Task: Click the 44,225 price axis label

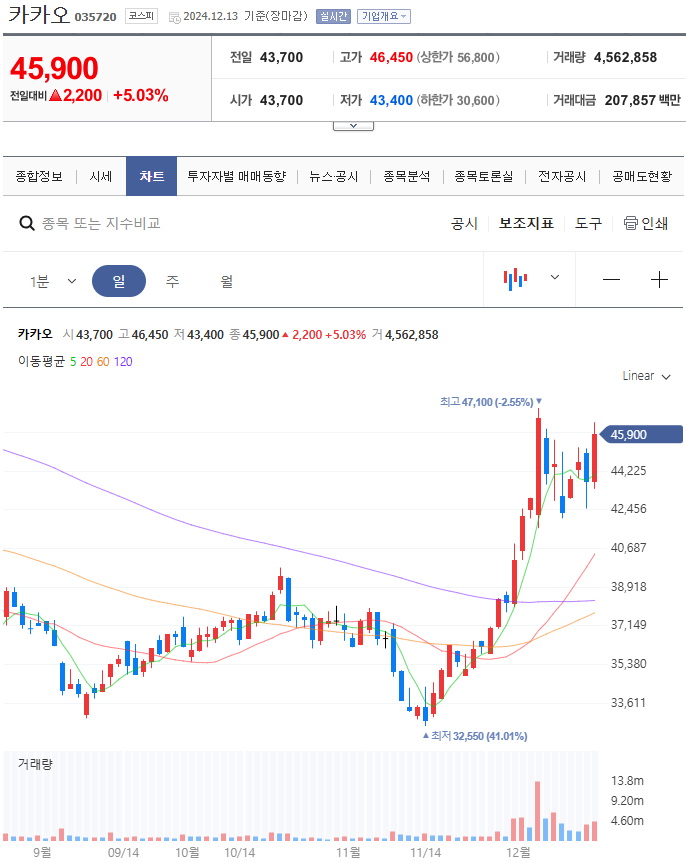Action: (628, 471)
